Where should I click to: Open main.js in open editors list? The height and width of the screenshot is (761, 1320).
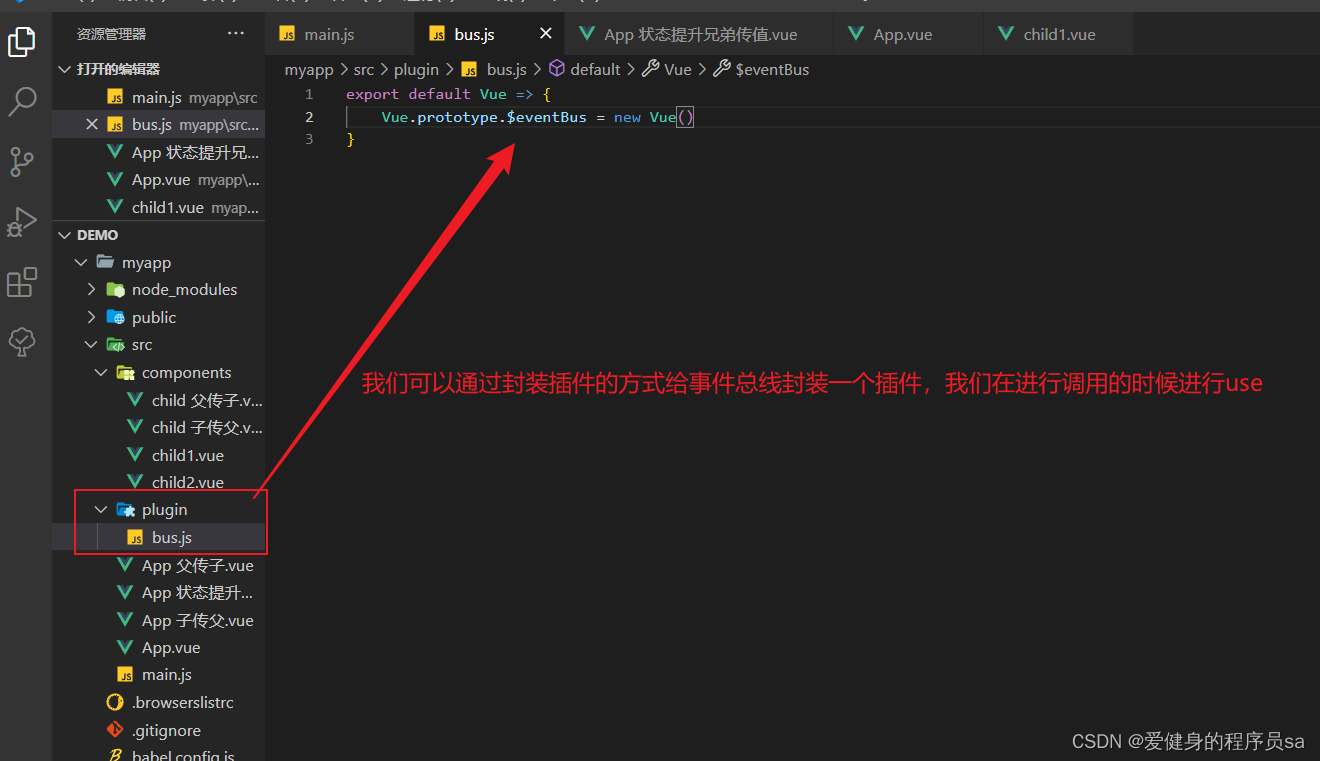(158, 97)
